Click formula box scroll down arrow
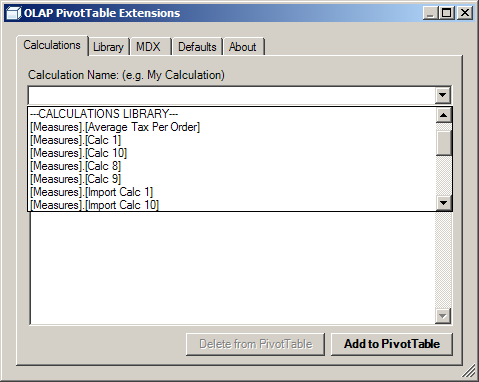Image resolution: width=479 pixels, height=382 pixels. pyautogui.click(x=443, y=316)
